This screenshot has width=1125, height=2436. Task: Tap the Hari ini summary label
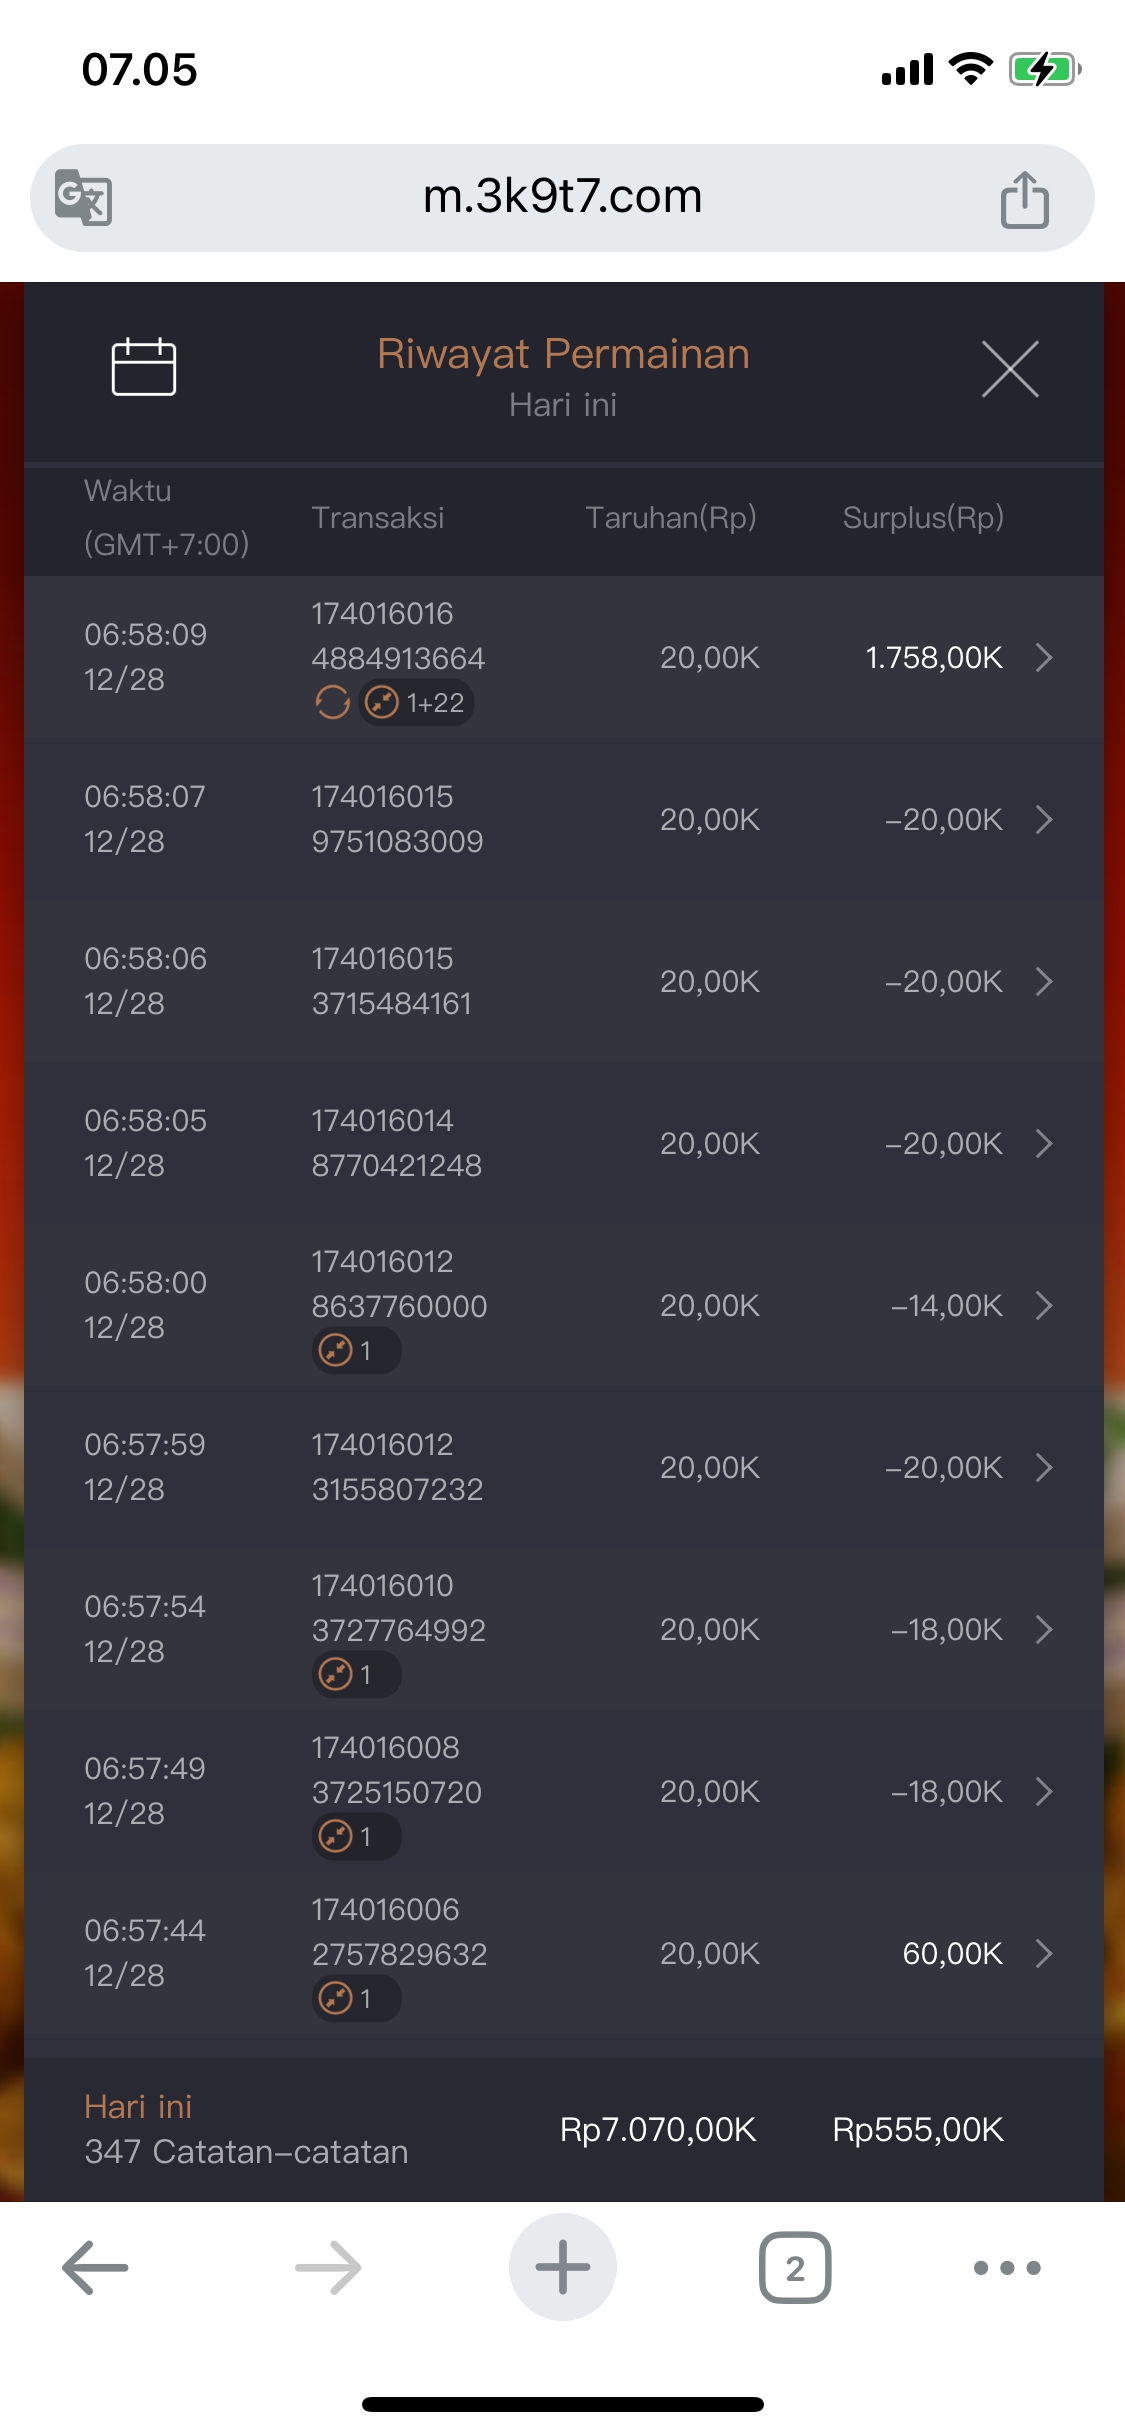pos(138,2107)
